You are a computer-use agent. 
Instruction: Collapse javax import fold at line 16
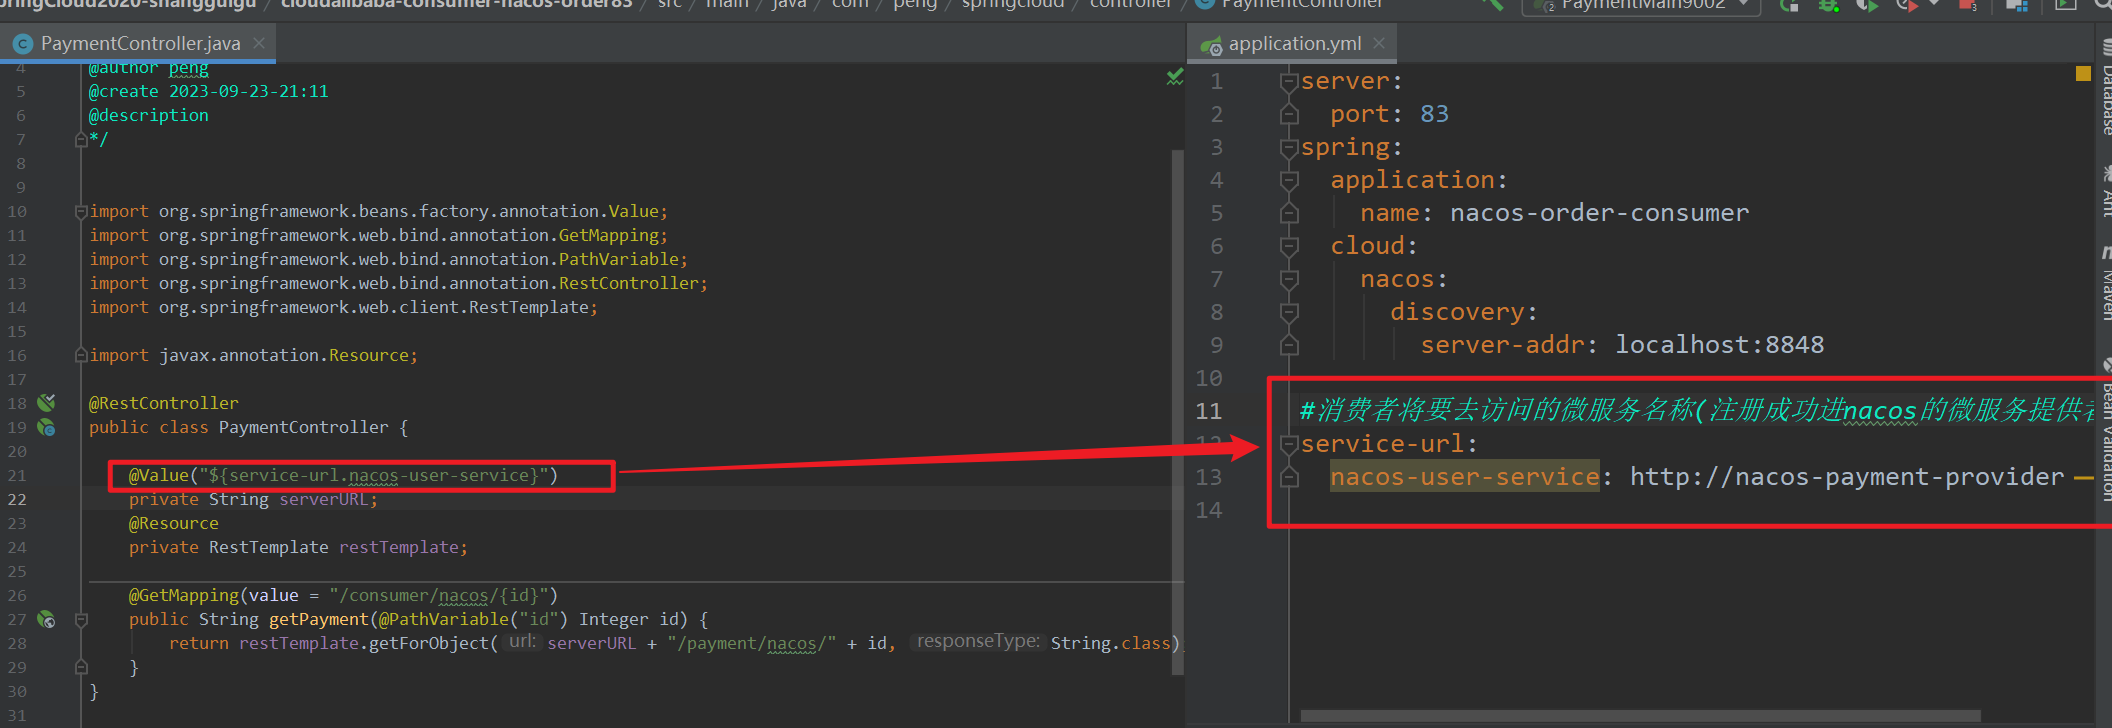pyautogui.click(x=81, y=355)
